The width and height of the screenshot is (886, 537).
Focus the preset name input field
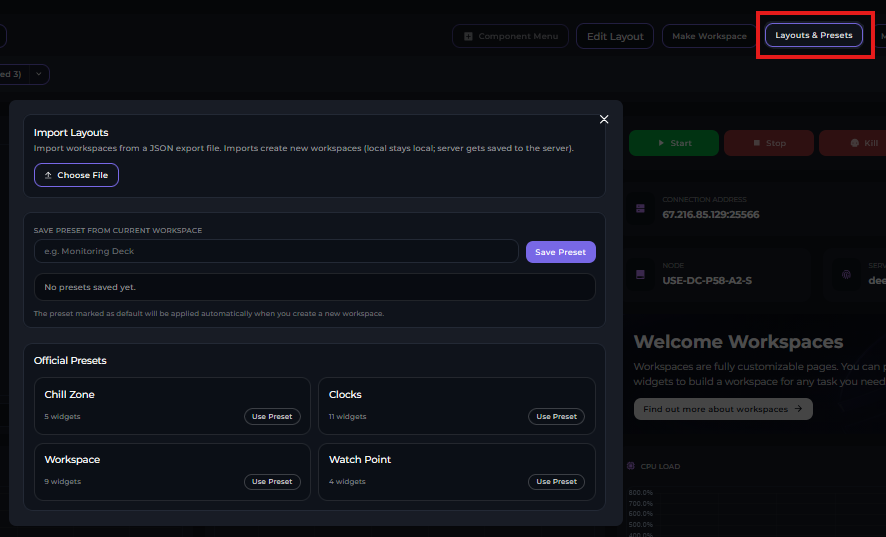click(276, 251)
